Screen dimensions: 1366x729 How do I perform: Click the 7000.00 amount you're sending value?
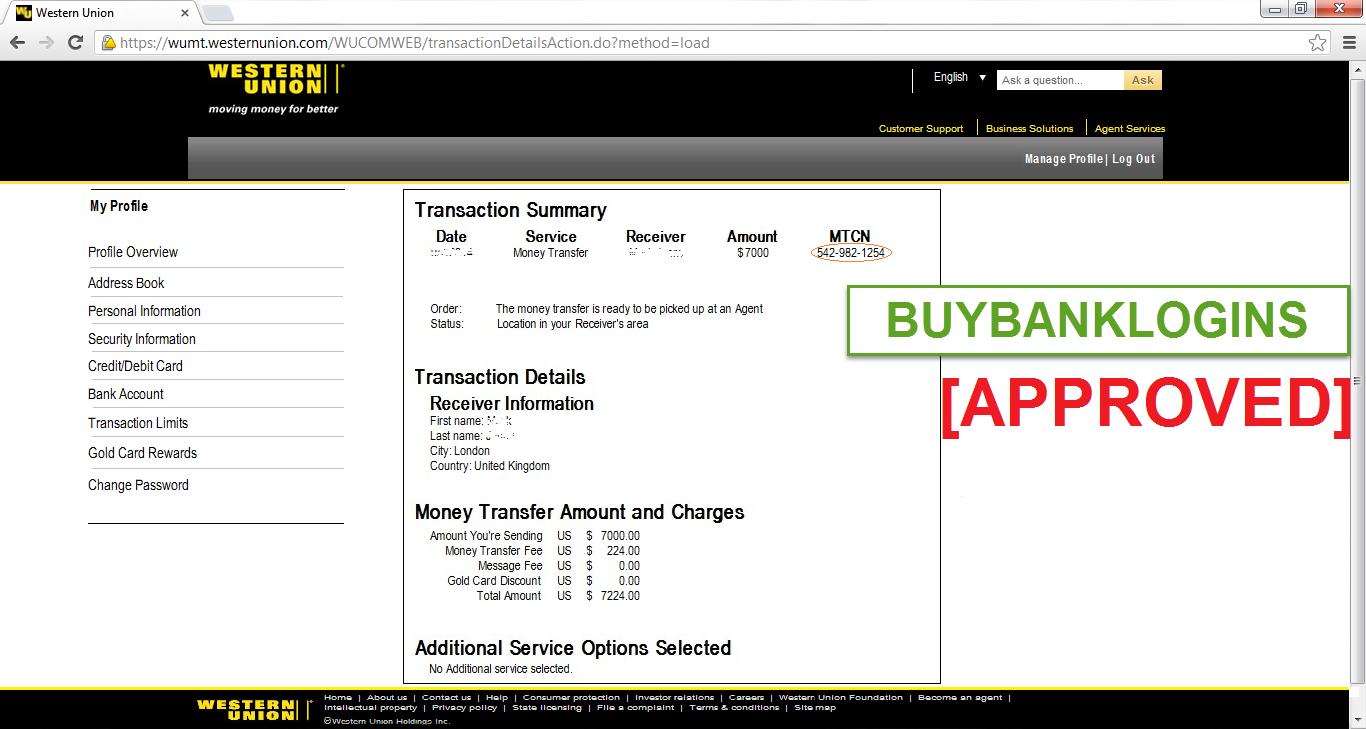point(620,536)
